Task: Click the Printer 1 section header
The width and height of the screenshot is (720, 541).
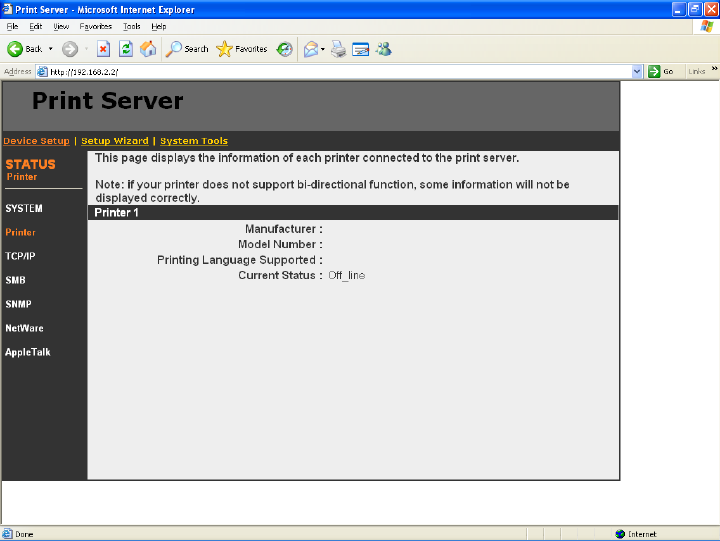Action: click(x=353, y=213)
